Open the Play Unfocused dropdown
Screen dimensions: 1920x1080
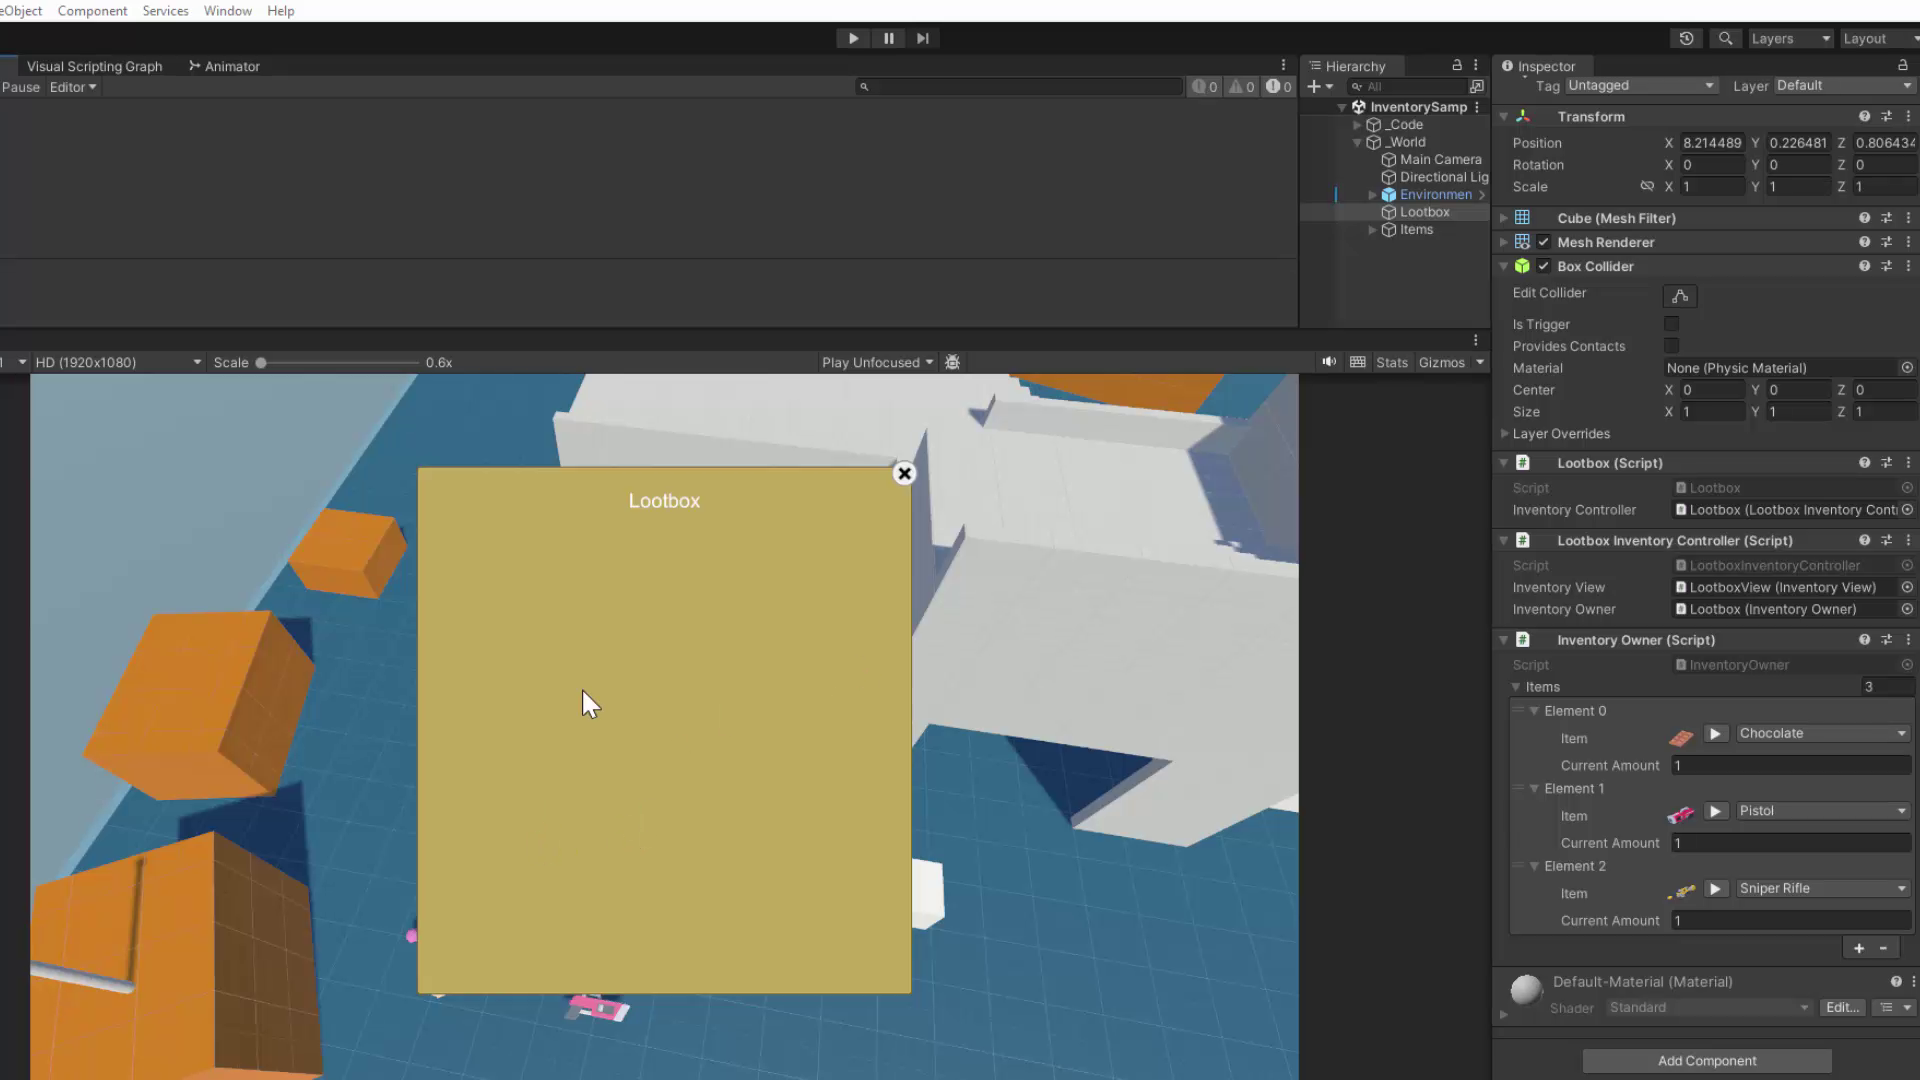(877, 363)
